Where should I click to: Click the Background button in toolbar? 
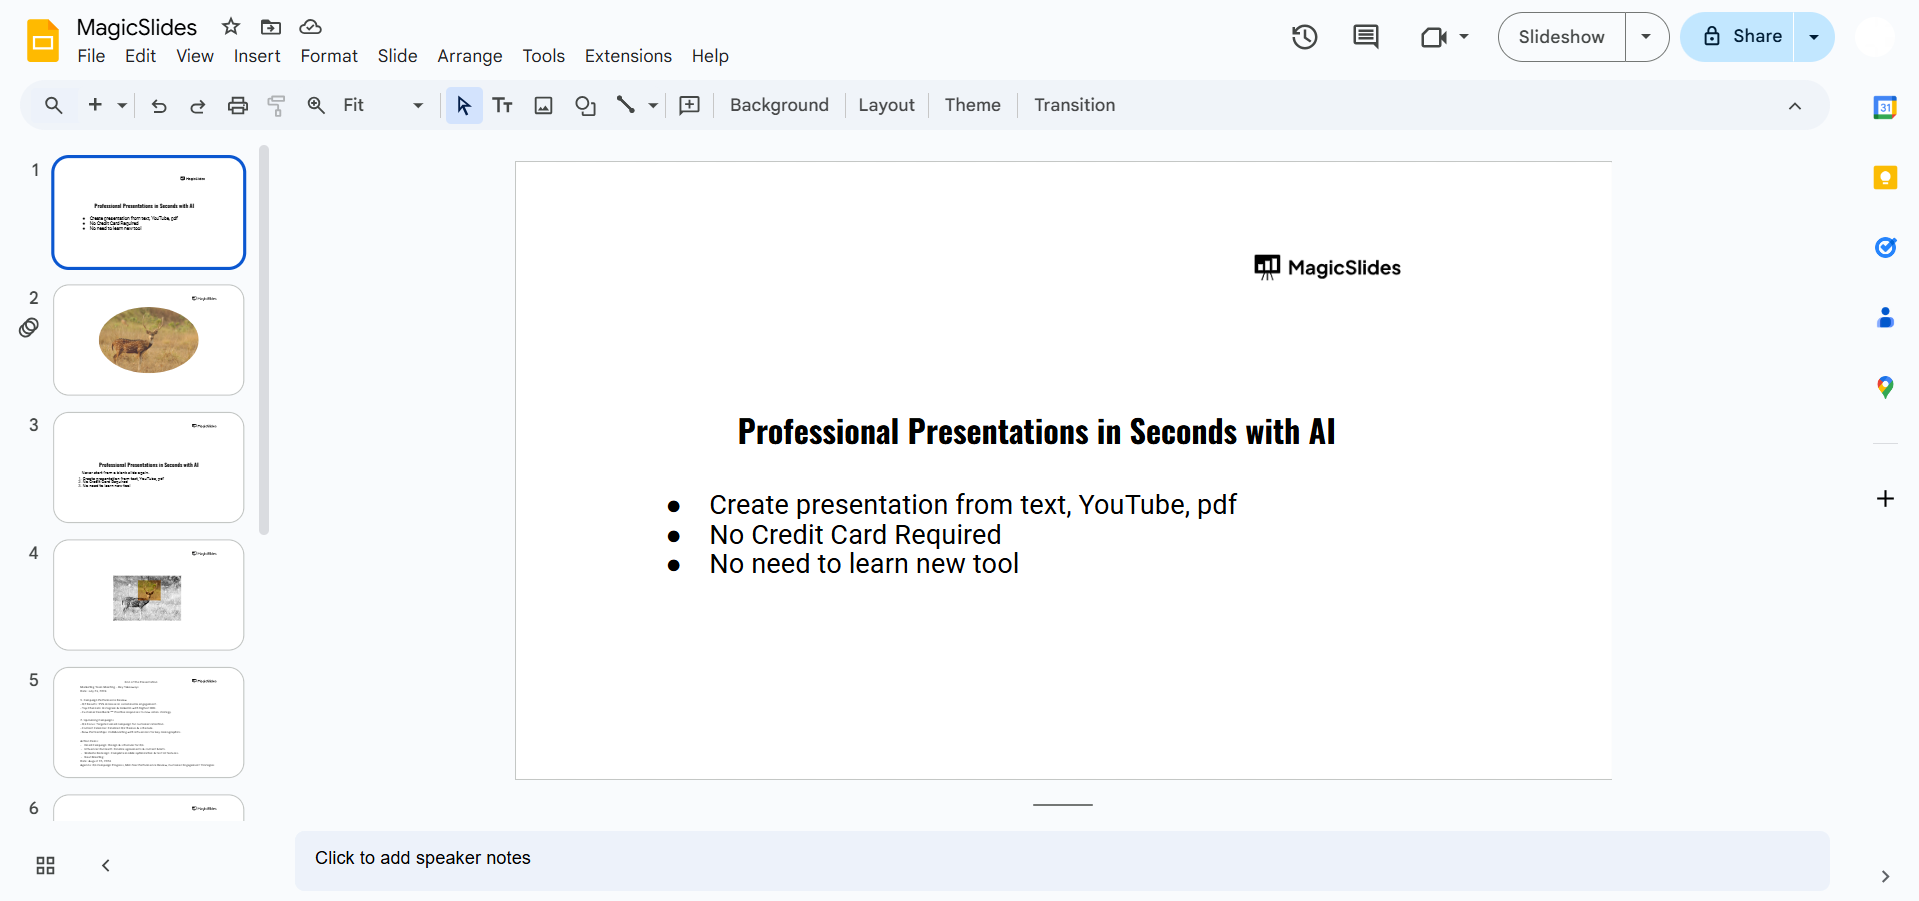pyautogui.click(x=778, y=105)
